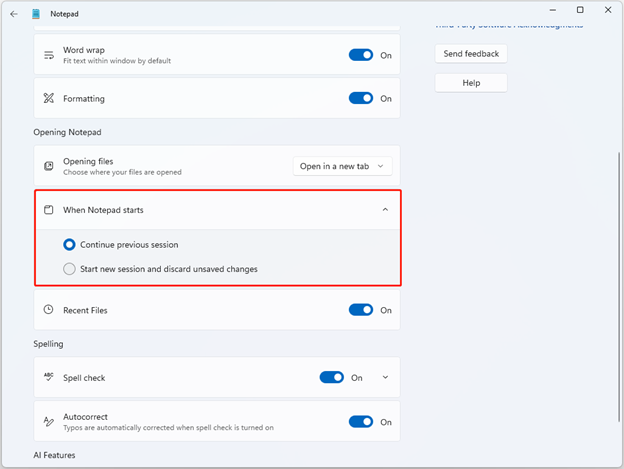The width and height of the screenshot is (624, 469).
Task: Click the Word wrap icon
Action: pos(49,55)
